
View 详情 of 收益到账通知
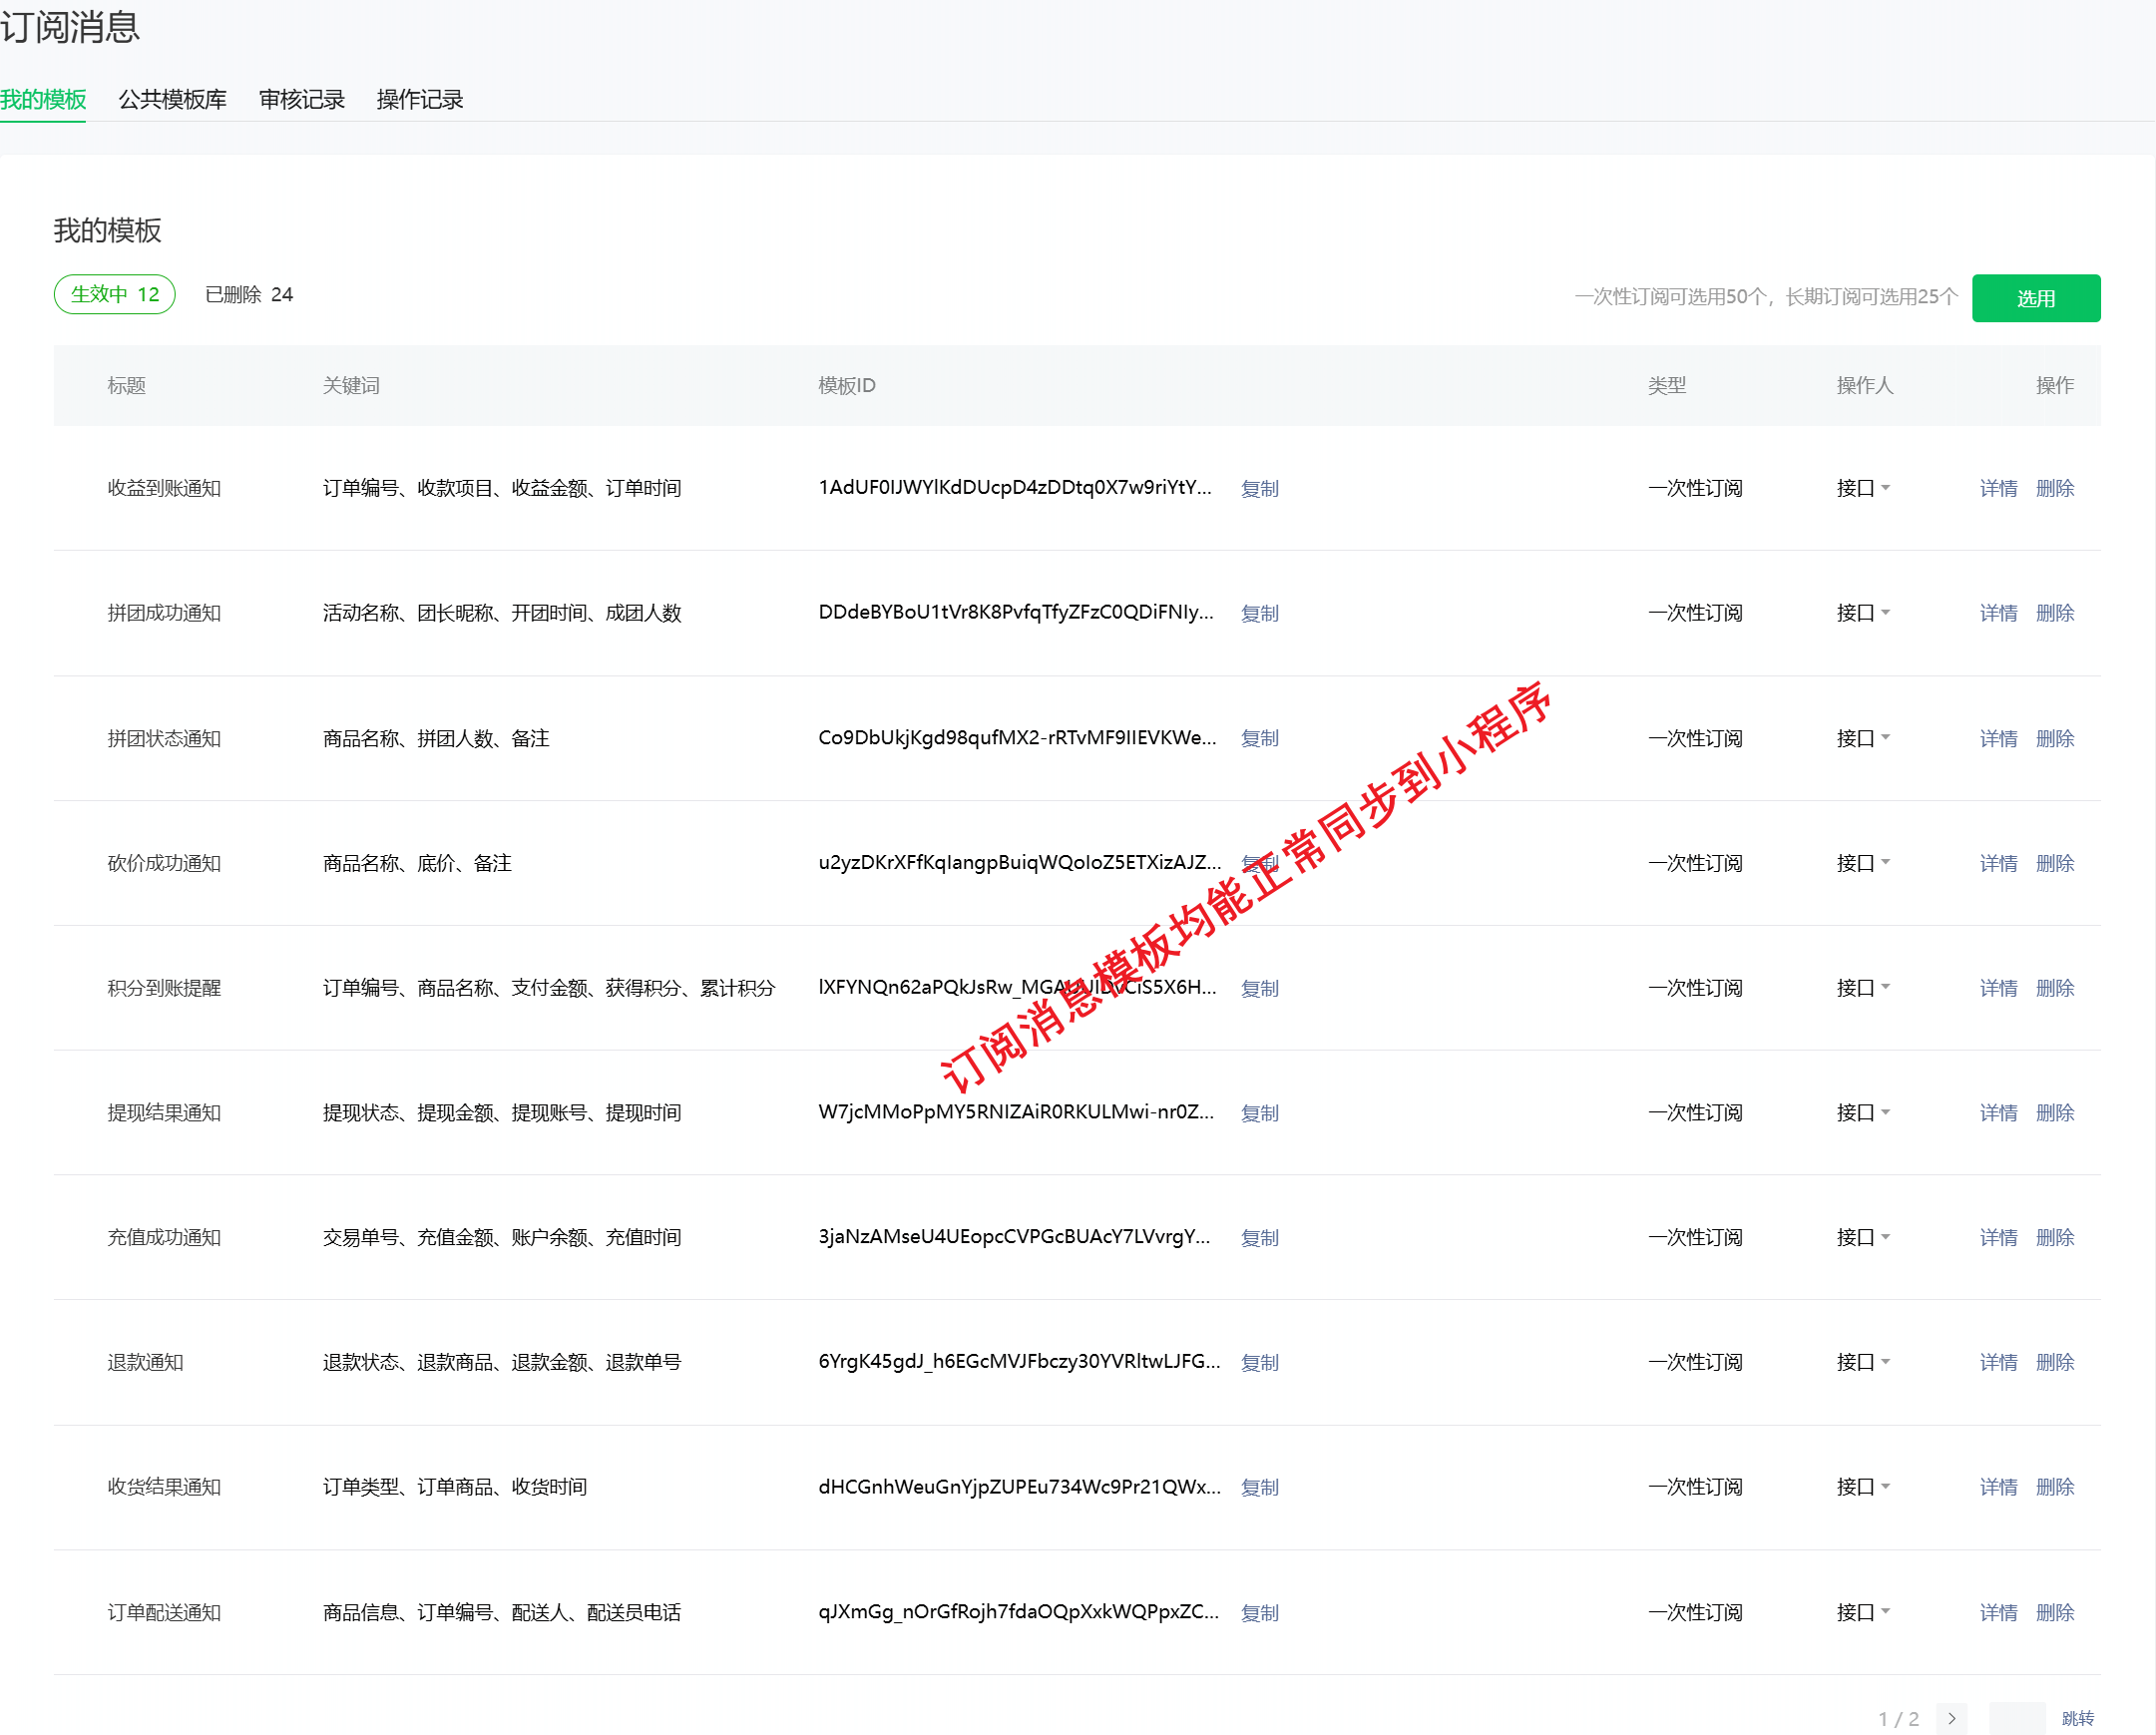pyautogui.click(x=1998, y=488)
